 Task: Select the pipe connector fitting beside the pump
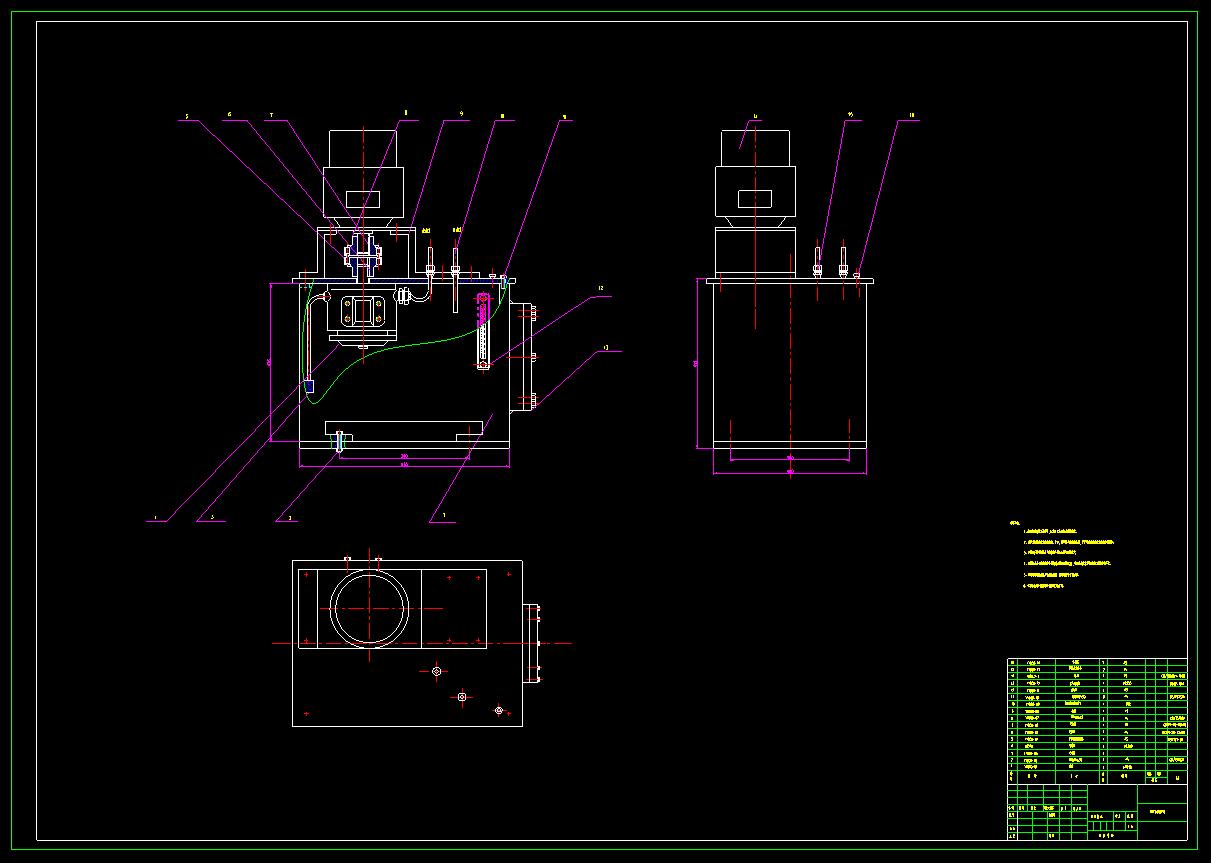pyautogui.click(x=405, y=295)
